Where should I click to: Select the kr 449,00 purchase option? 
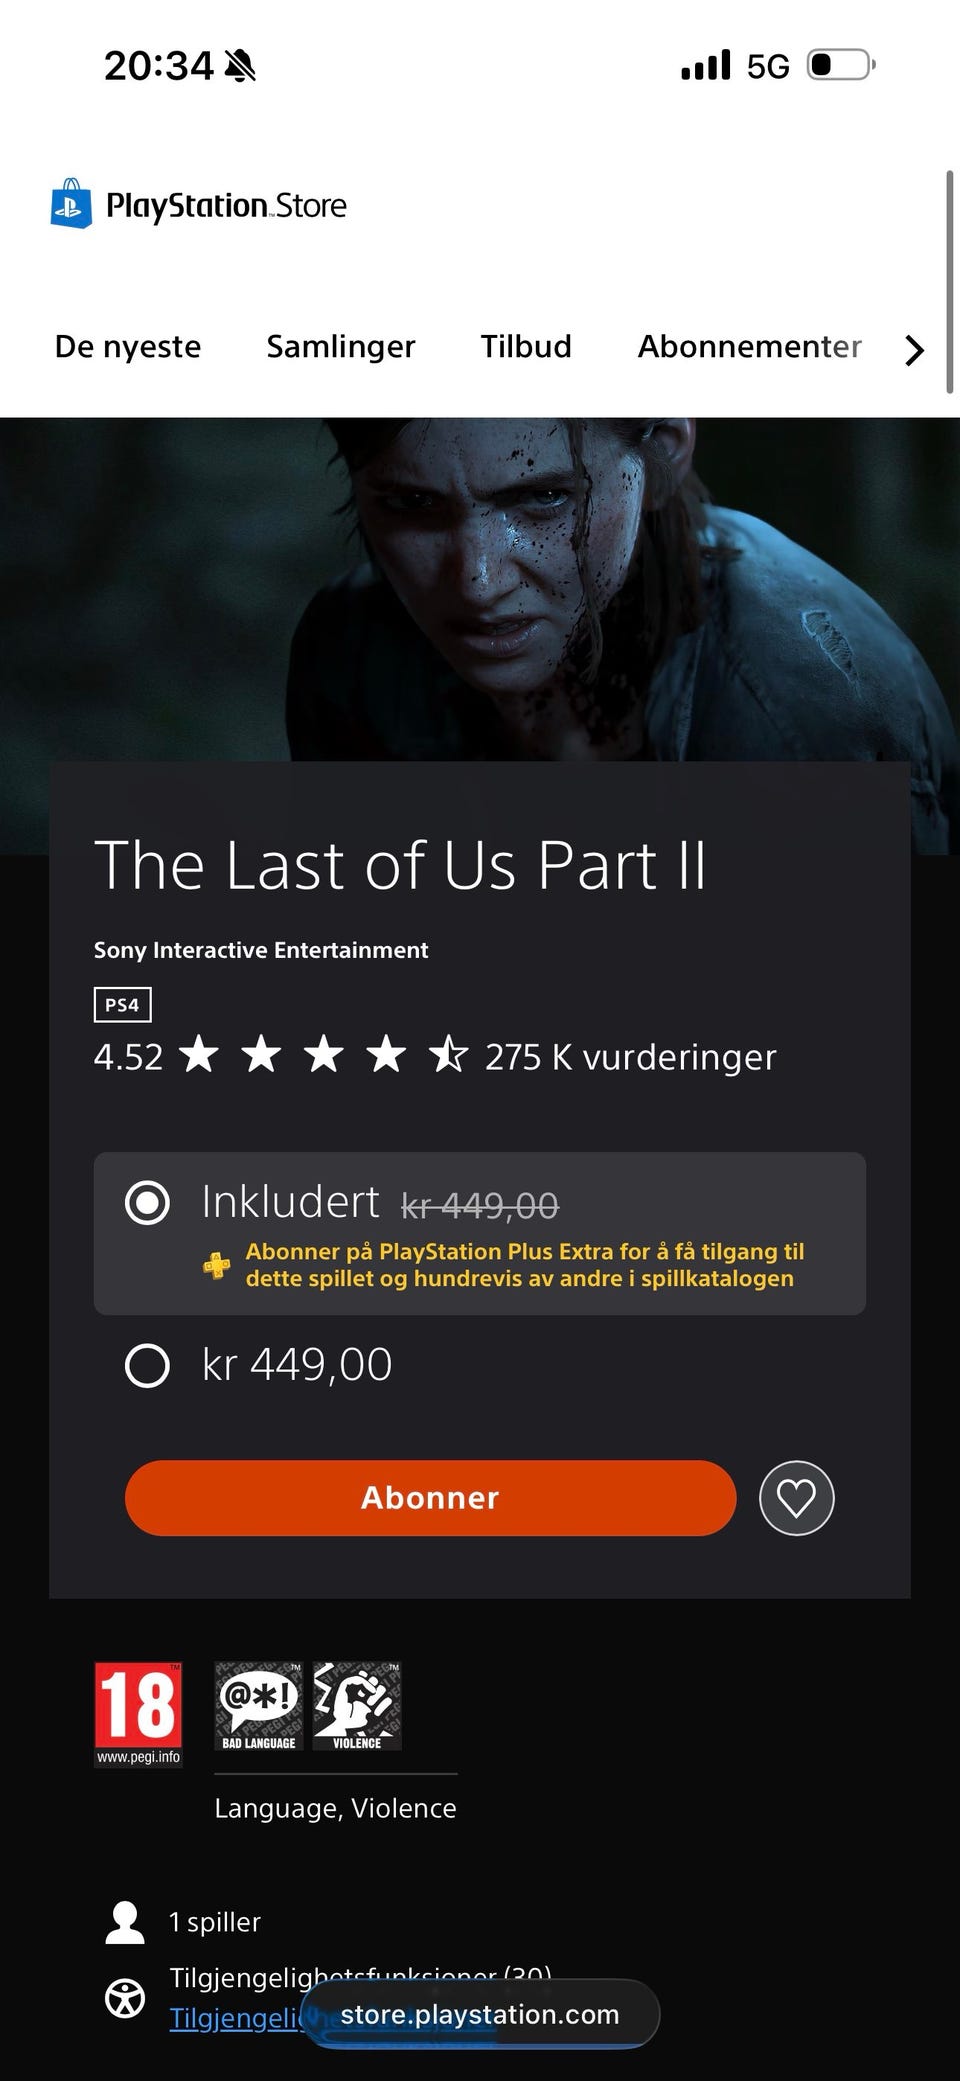pos(147,1365)
